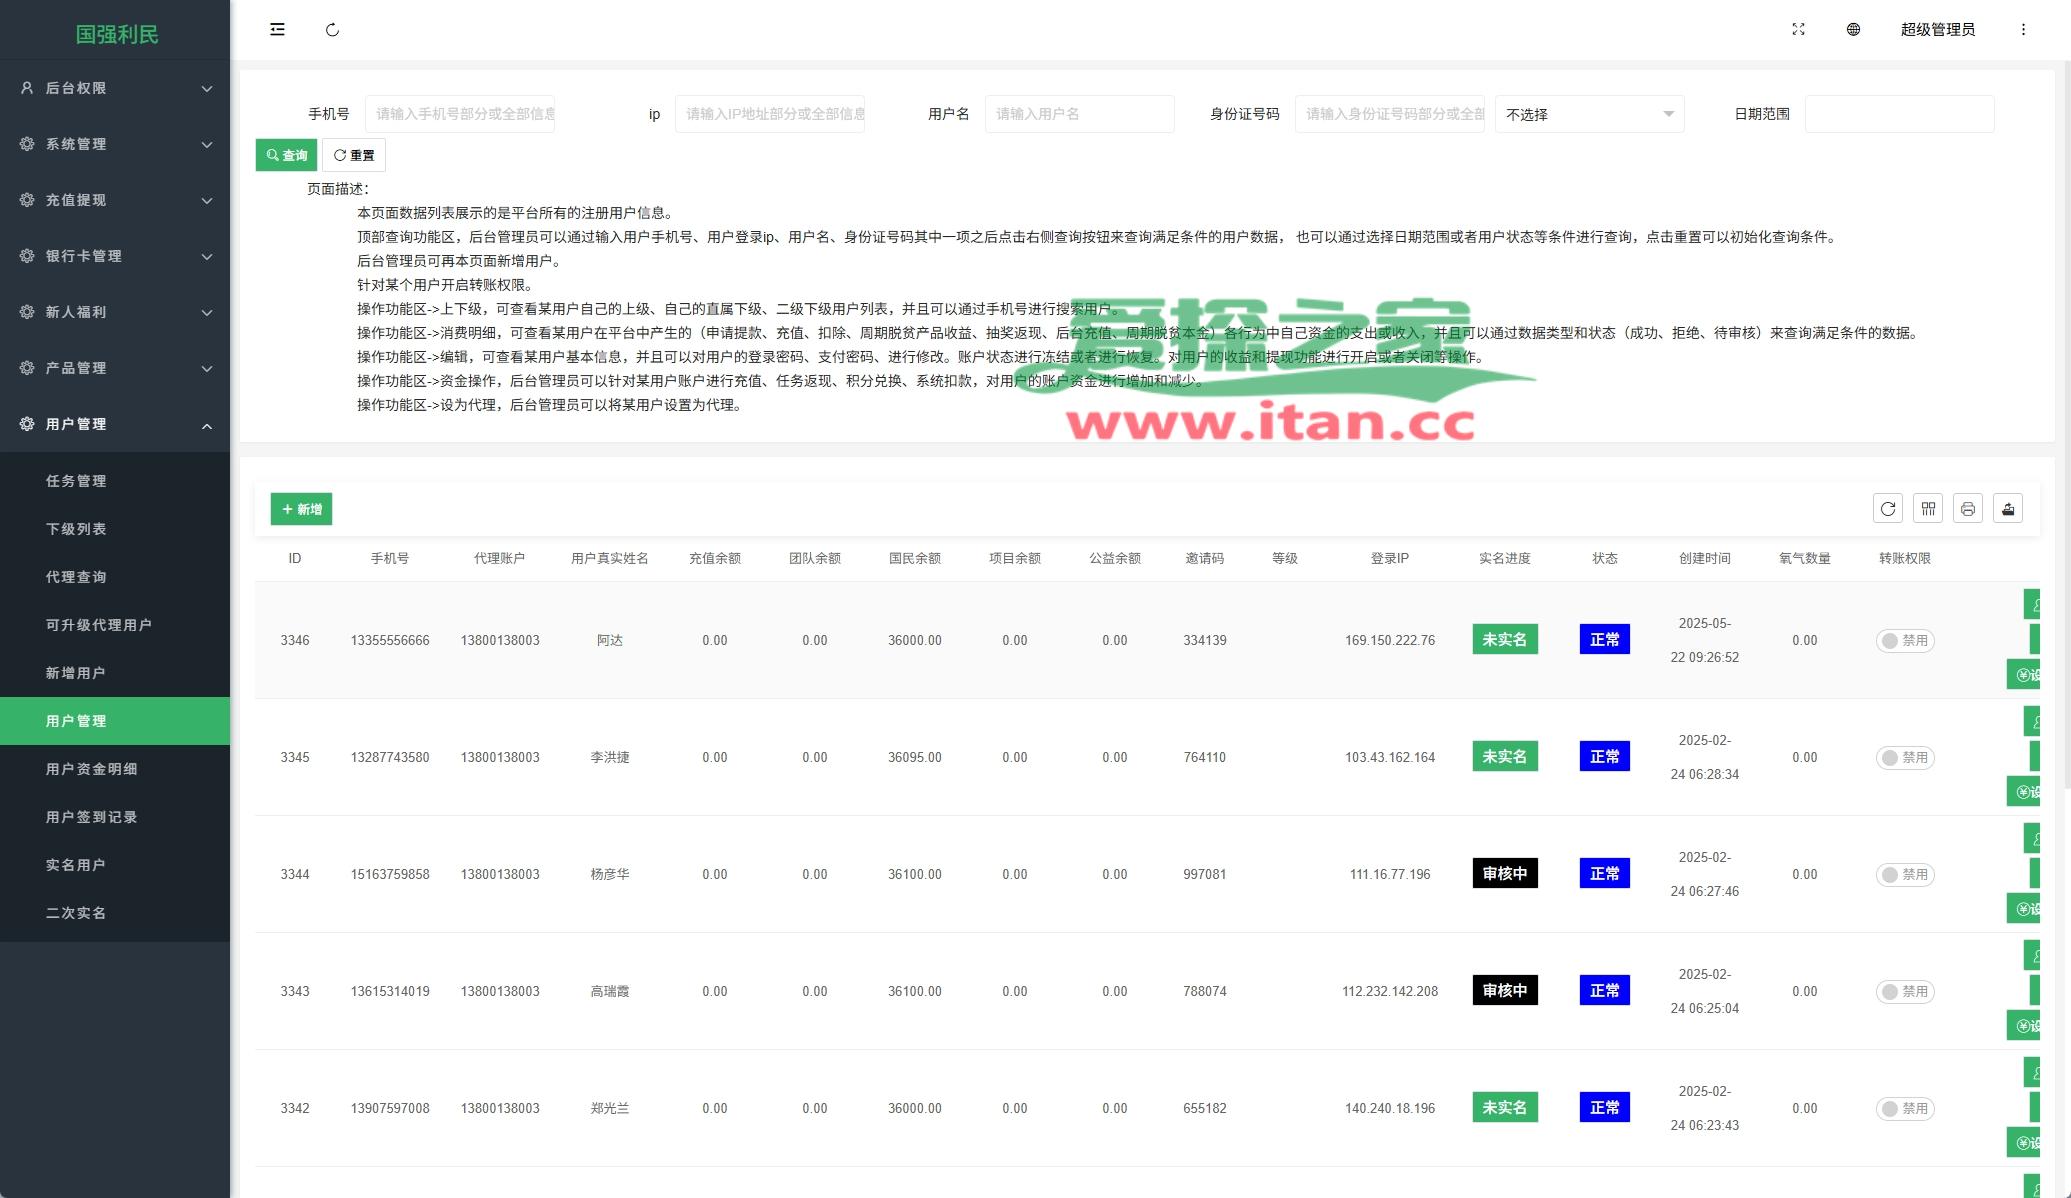Open the three-dot more options menu
This screenshot has width=2071, height=1198.
pyautogui.click(x=2023, y=30)
